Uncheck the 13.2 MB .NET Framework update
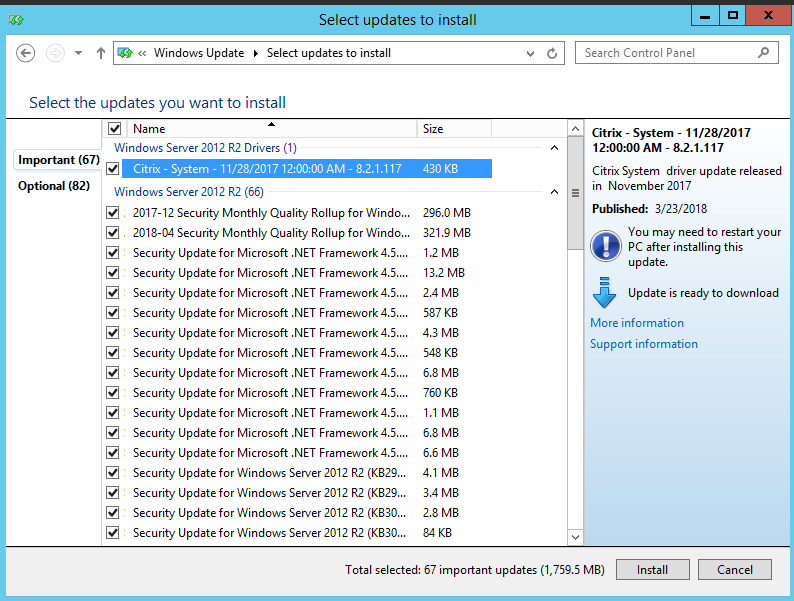This screenshot has height=601, width=794. click(x=112, y=273)
